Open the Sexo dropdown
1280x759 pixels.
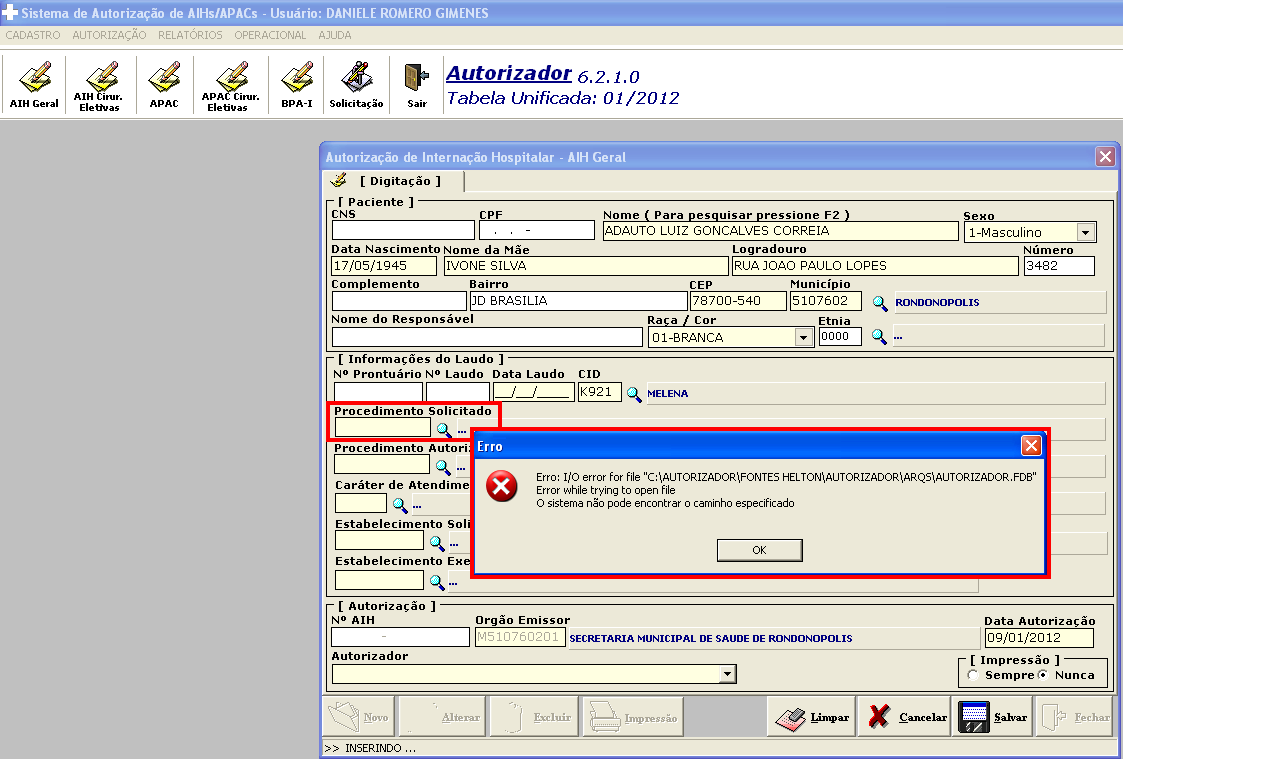pyautogui.click(x=1085, y=232)
